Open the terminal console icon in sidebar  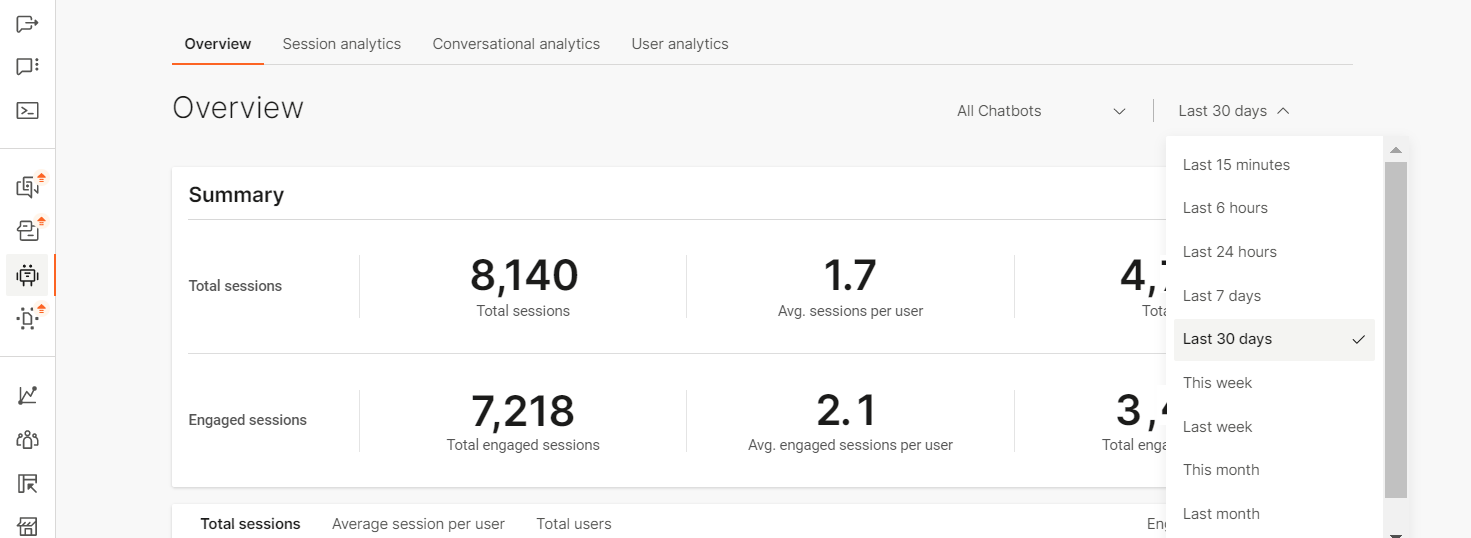[27, 111]
